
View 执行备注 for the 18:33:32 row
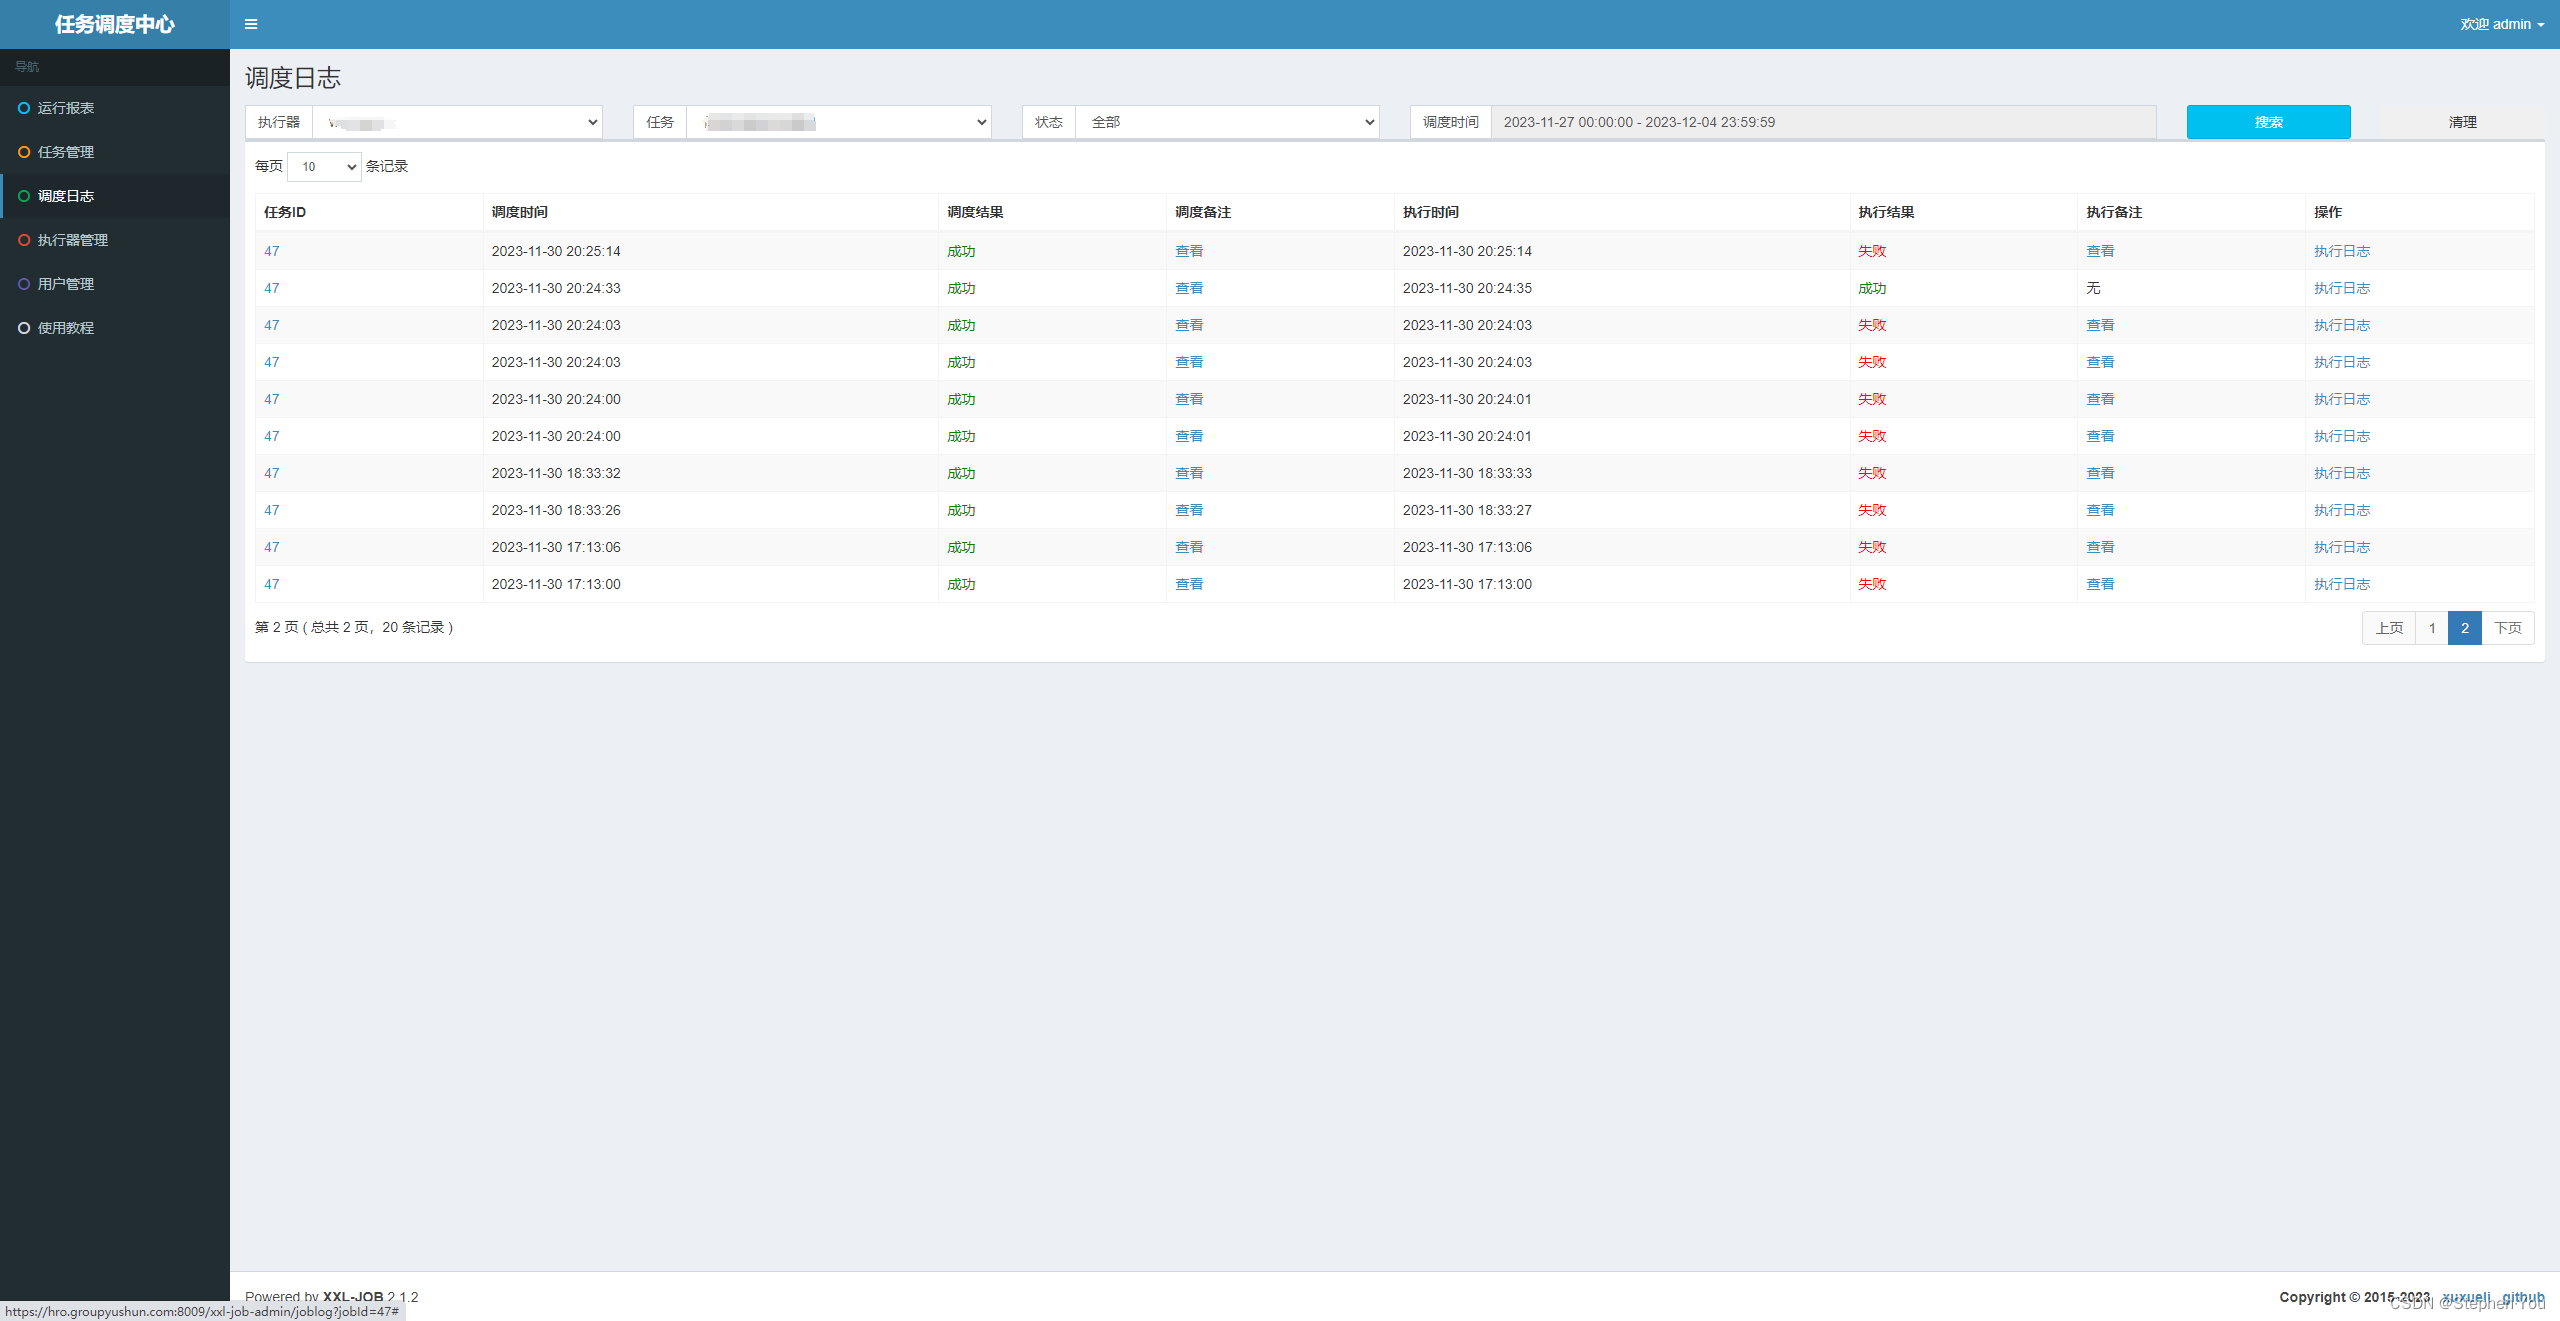(2100, 473)
